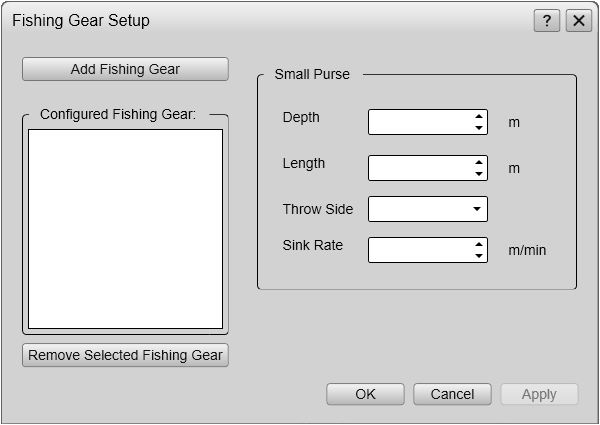Focus the Depth input field

(420, 122)
